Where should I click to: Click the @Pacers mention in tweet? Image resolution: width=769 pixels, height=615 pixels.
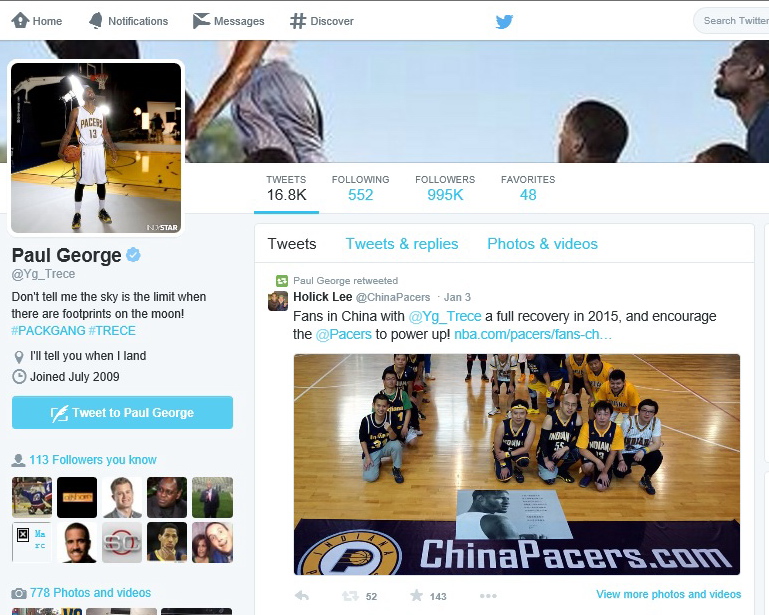[343, 334]
